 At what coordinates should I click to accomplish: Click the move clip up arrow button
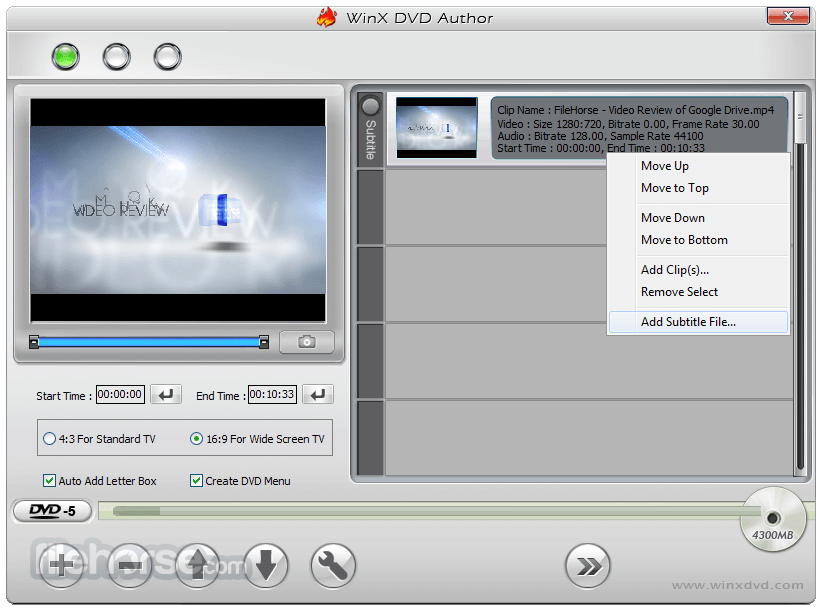click(x=197, y=566)
